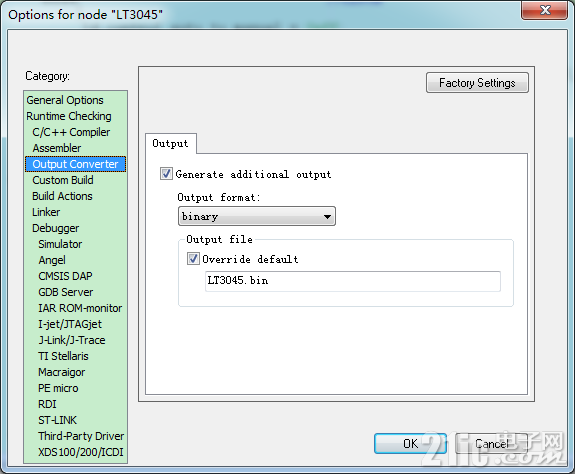Open the C/C++ Compiler category
This screenshot has height=474, width=575.
tap(71, 132)
